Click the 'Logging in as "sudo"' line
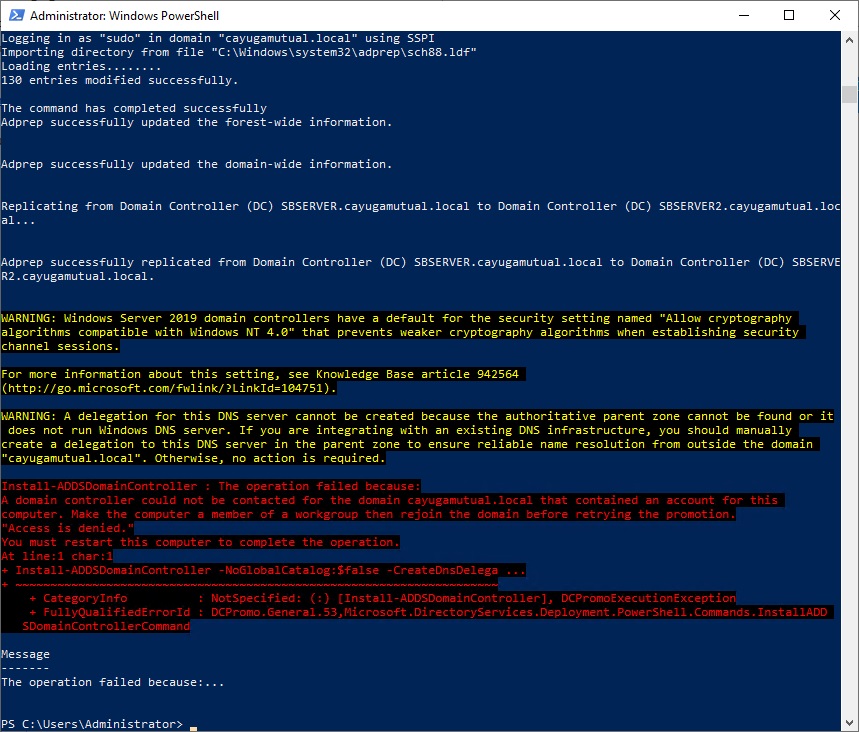The height and width of the screenshot is (732, 859). tap(218, 38)
